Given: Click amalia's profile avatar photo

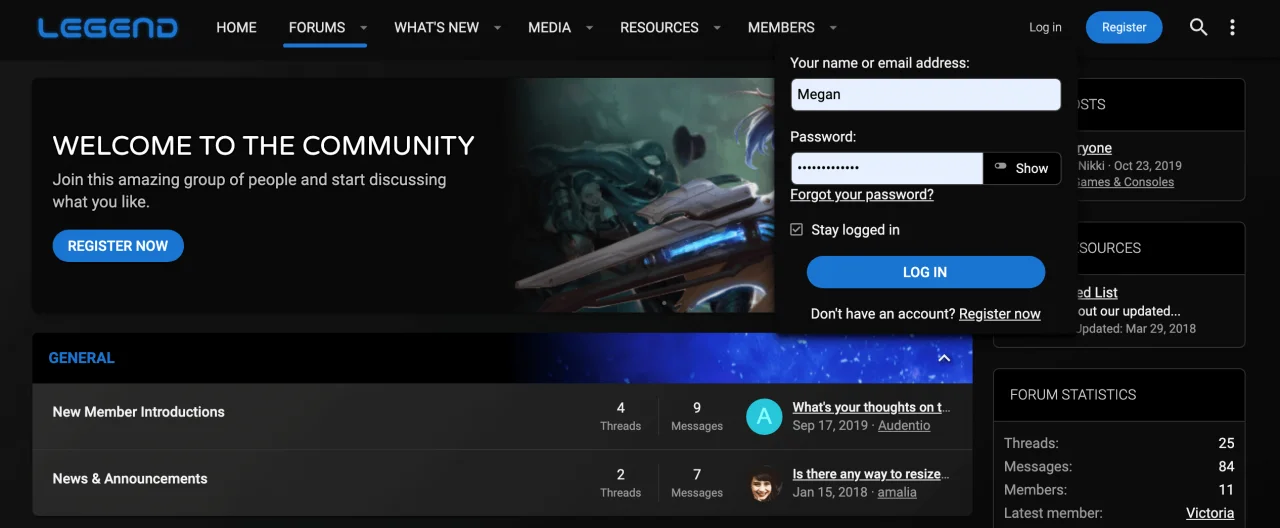Looking at the screenshot, I should [764, 484].
